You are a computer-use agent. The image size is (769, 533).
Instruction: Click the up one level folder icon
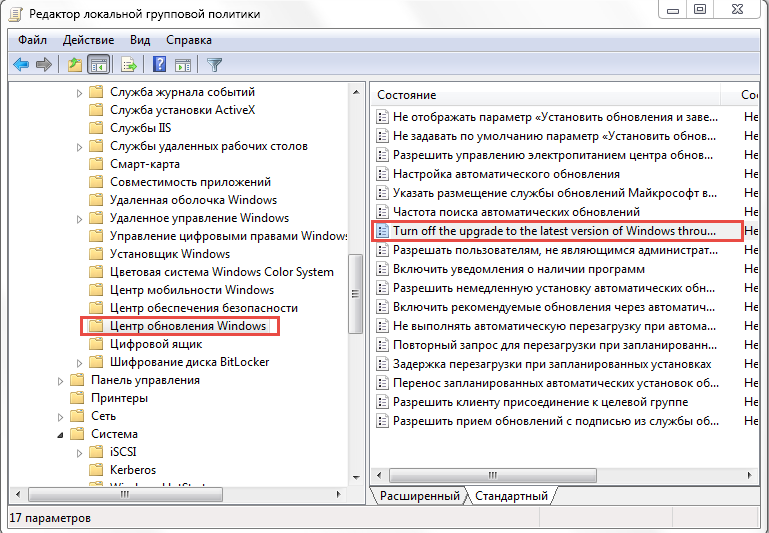coord(75,64)
